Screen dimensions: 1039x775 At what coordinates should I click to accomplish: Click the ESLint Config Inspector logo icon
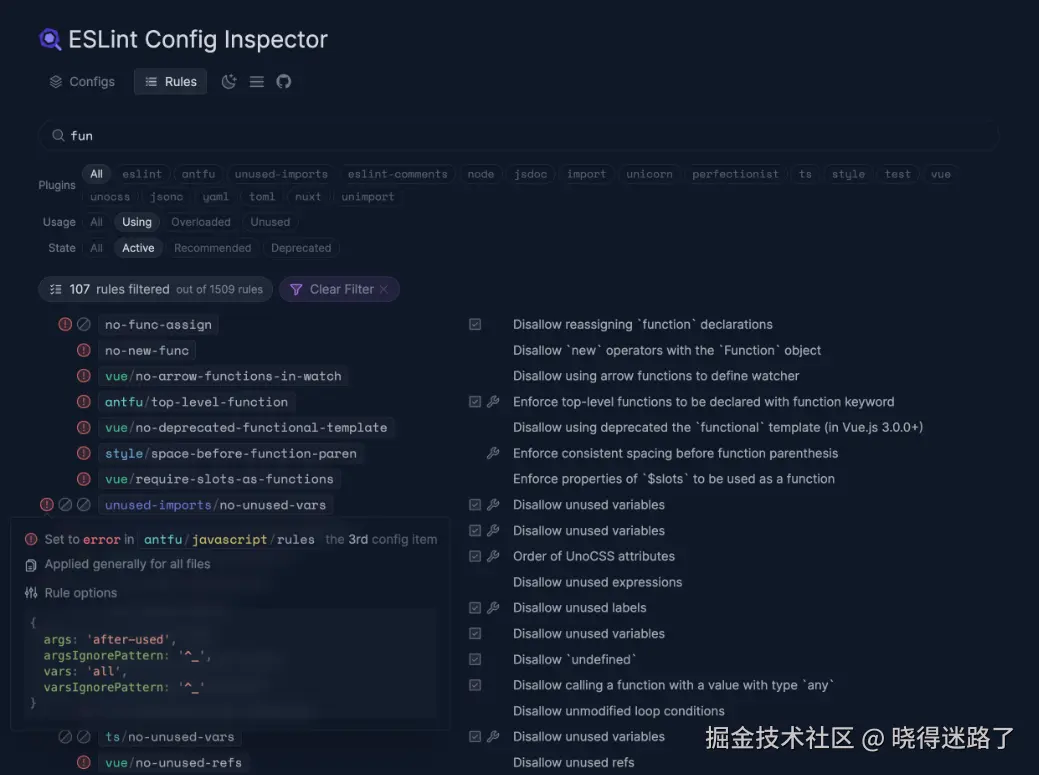point(50,40)
